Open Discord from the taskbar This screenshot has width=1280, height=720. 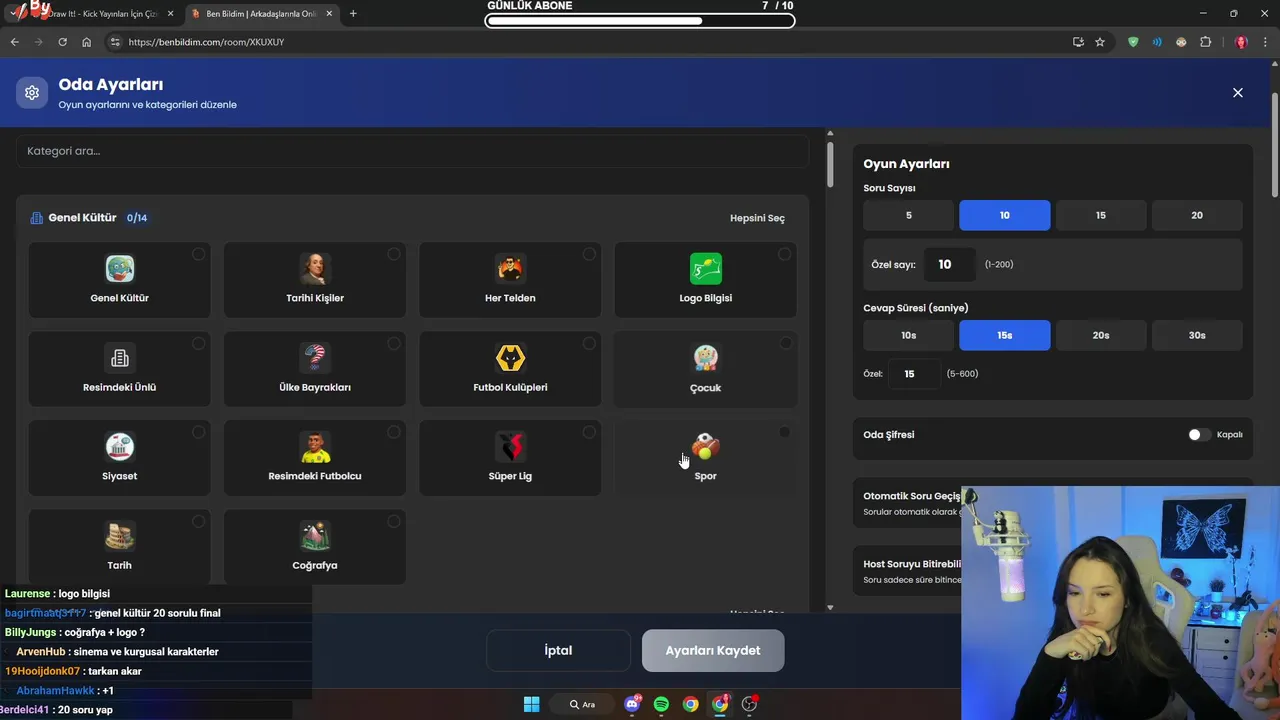tap(632, 704)
